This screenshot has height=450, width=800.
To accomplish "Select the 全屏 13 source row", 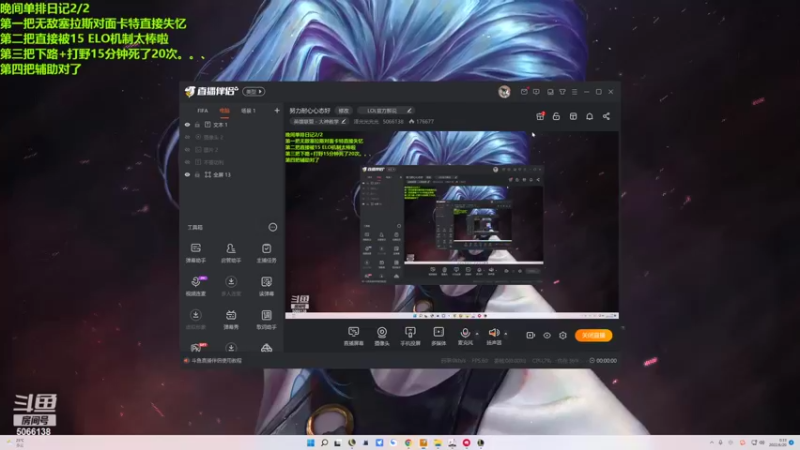I will coord(231,174).
